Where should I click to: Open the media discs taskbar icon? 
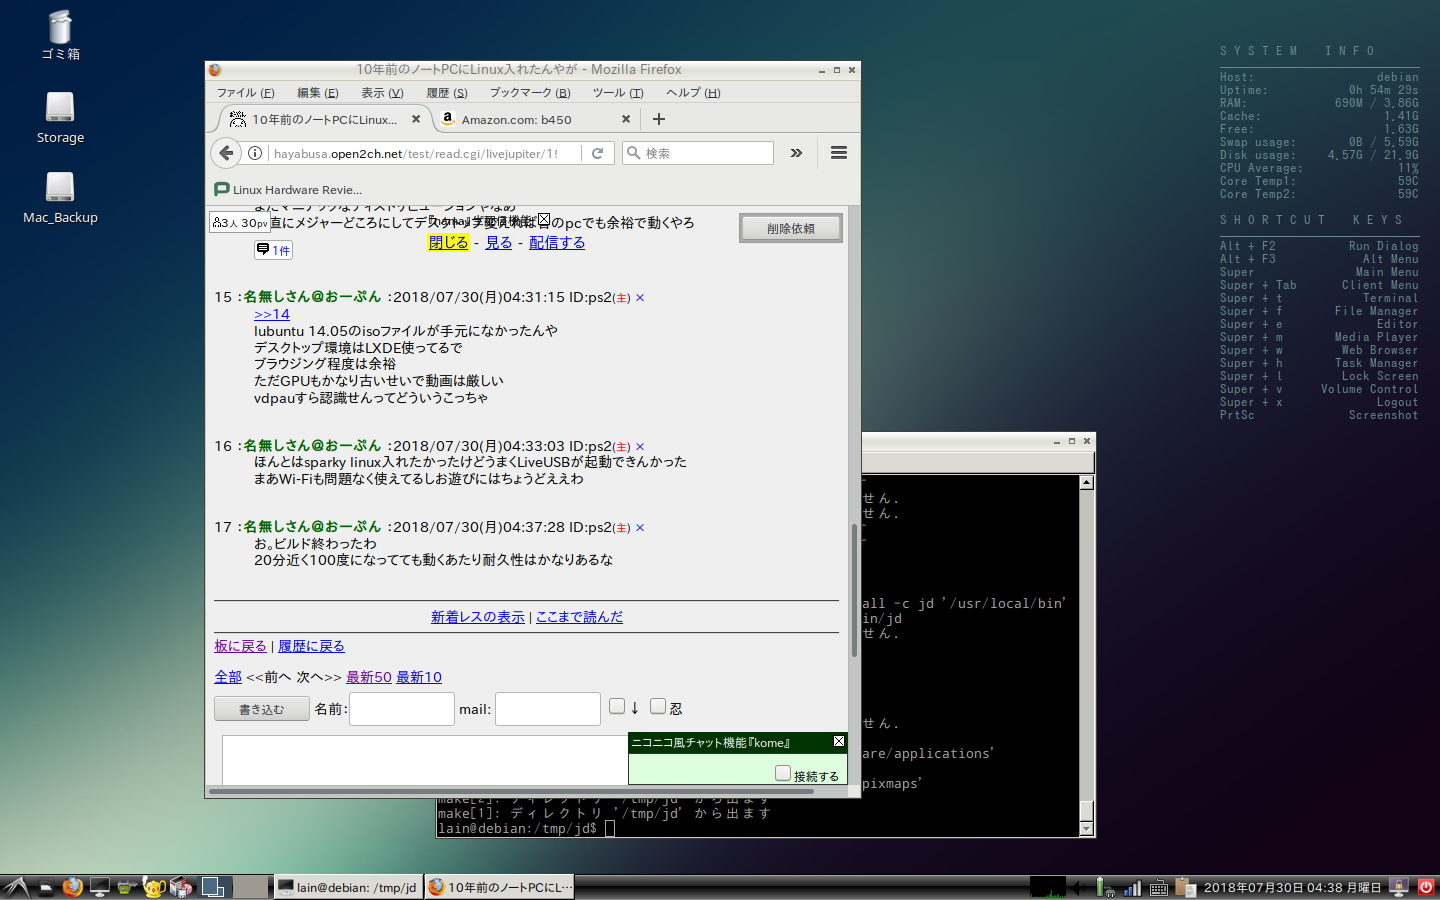pos(181,887)
